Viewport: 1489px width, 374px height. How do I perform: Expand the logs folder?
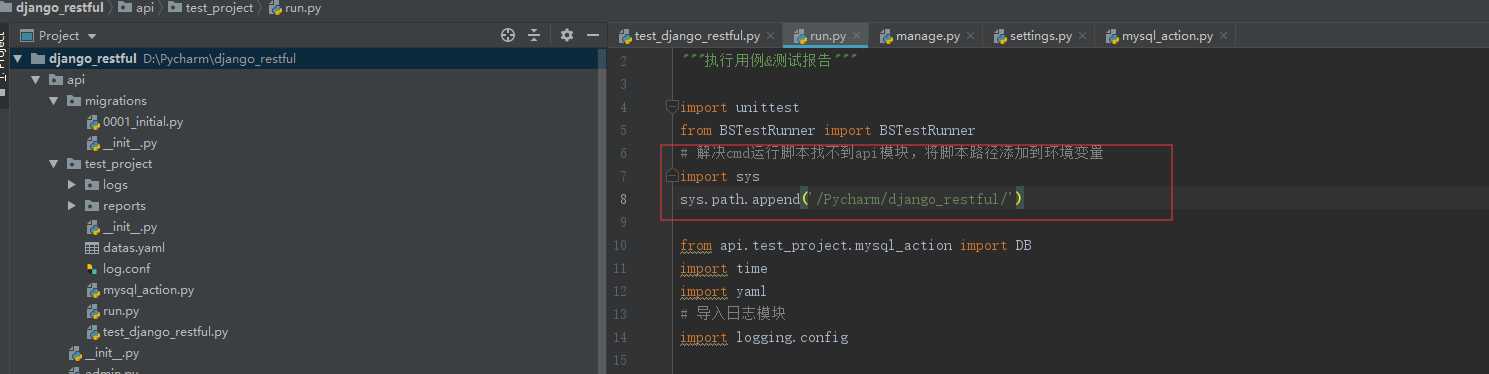pyautogui.click(x=72, y=184)
